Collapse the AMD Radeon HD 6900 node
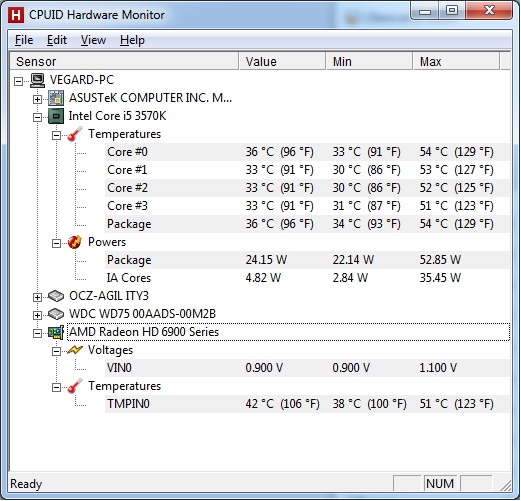 37,333
